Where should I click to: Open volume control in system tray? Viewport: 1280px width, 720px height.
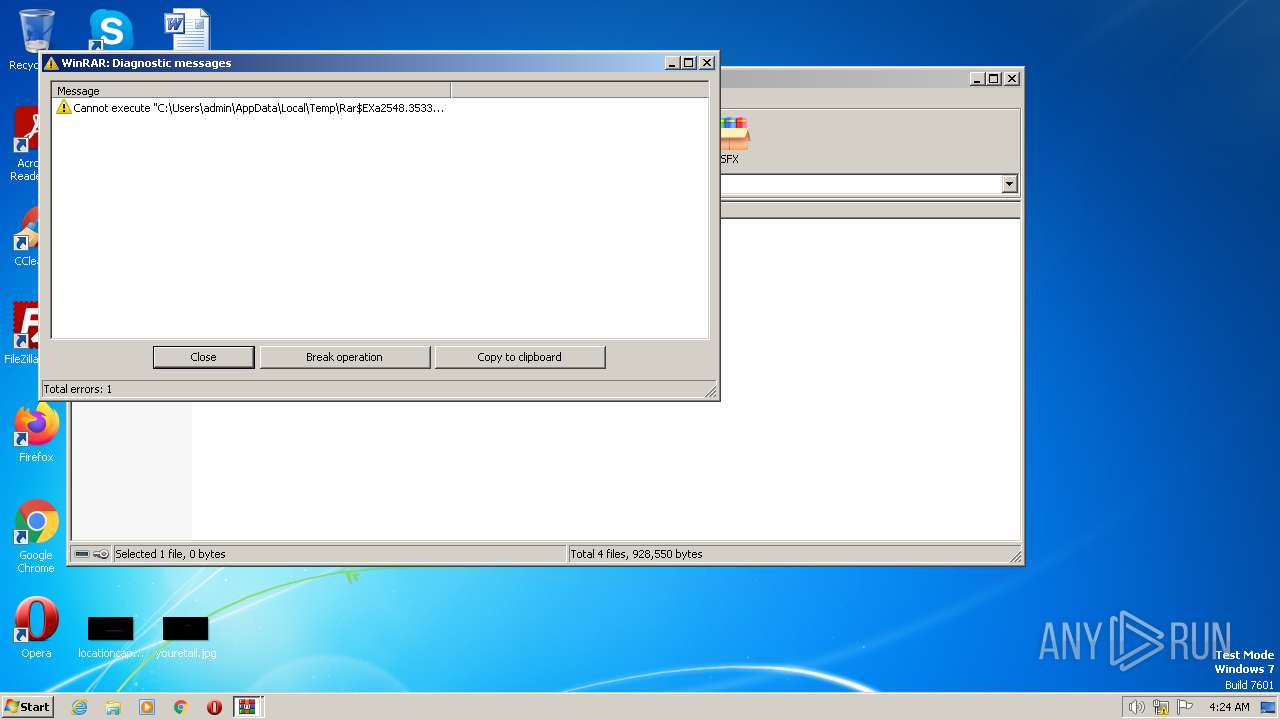pos(1136,707)
